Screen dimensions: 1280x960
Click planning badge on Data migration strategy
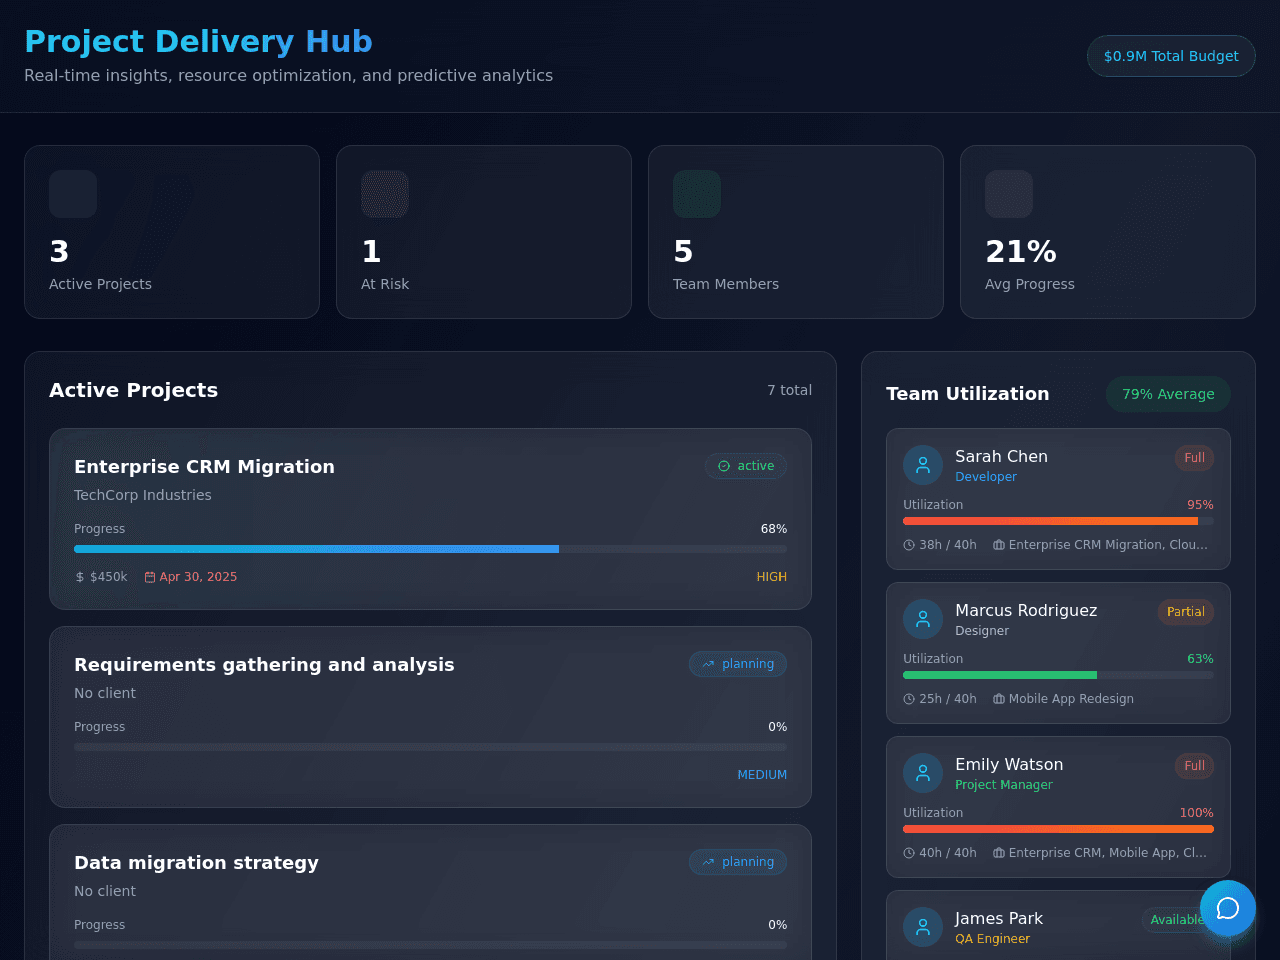pos(738,862)
